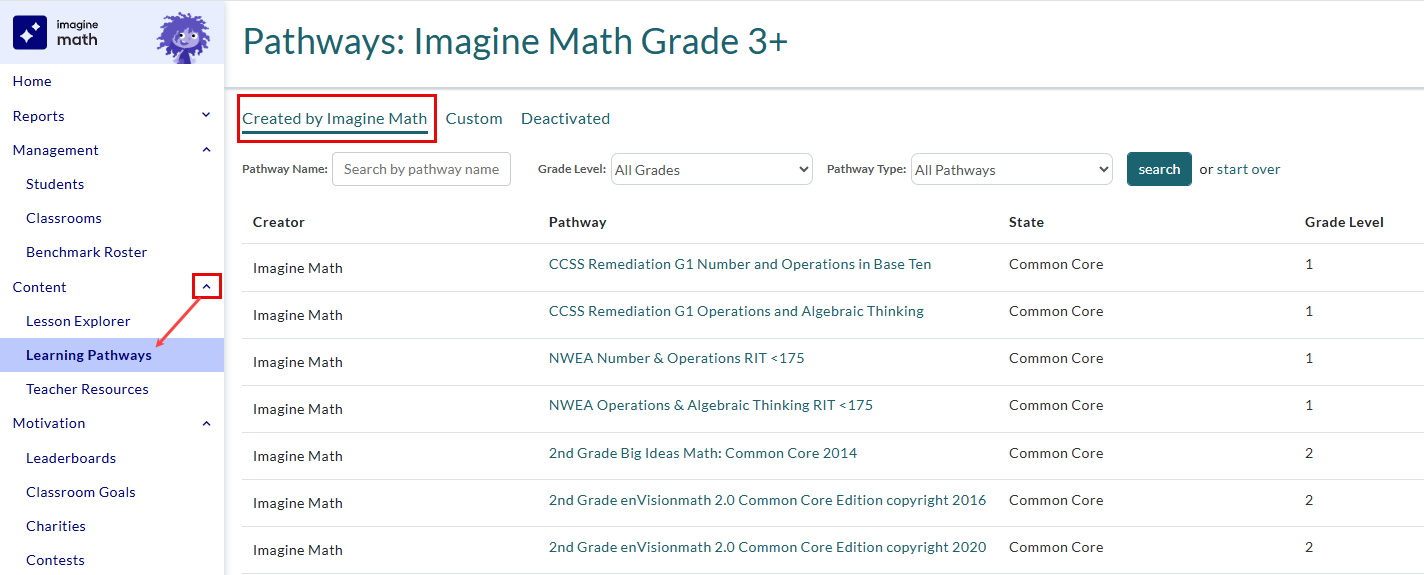1424x575 pixels.
Task: Switch to the Custom tab
Action: tap(474, 118)
